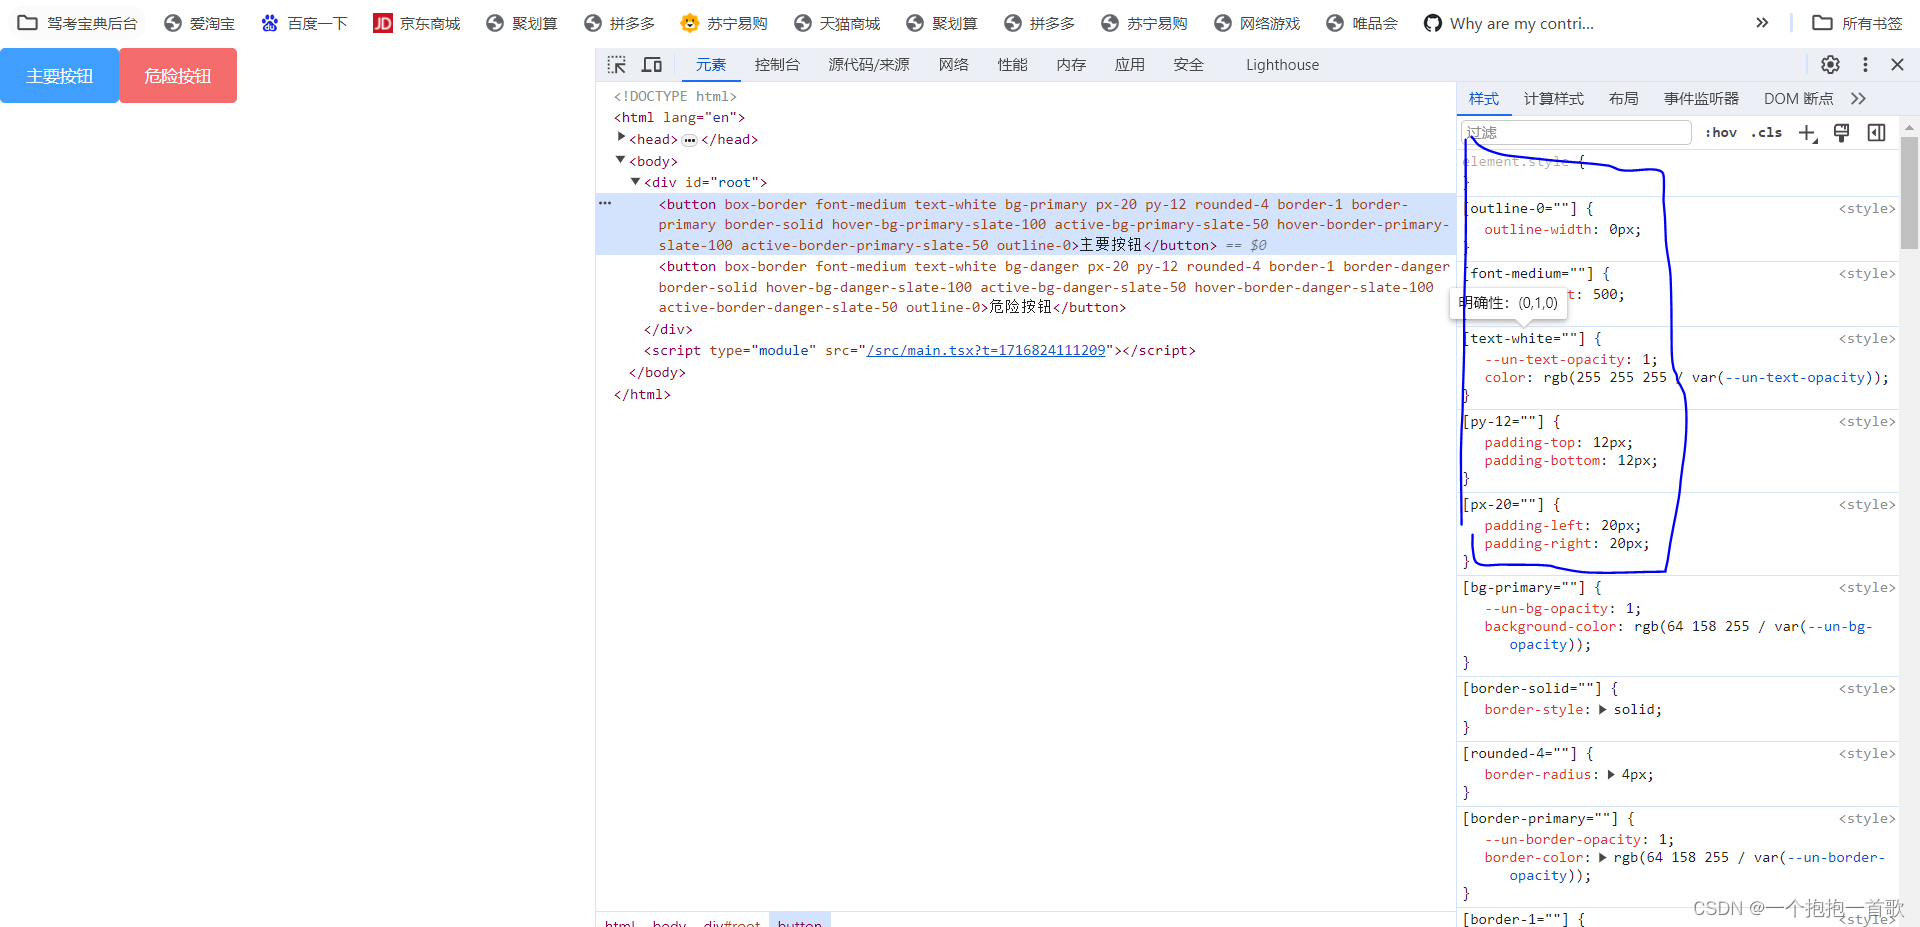1920x927 pixels.
Task: Select the DOM 断点 tab
Action: coord(1798,99)
